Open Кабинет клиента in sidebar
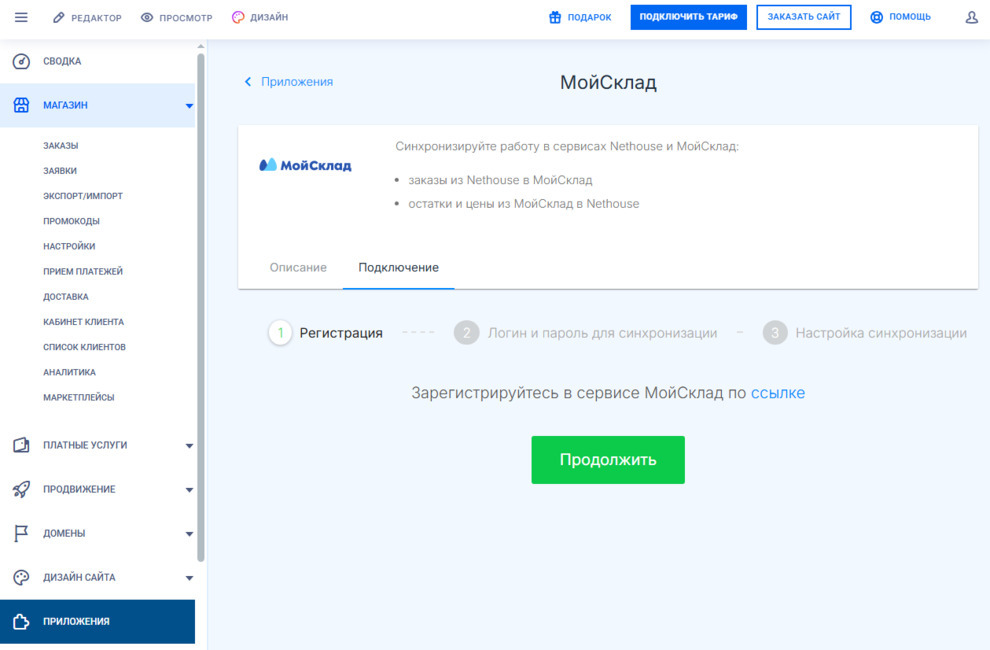990x650 pixels. pyautogui.click(x=83, y=322)
